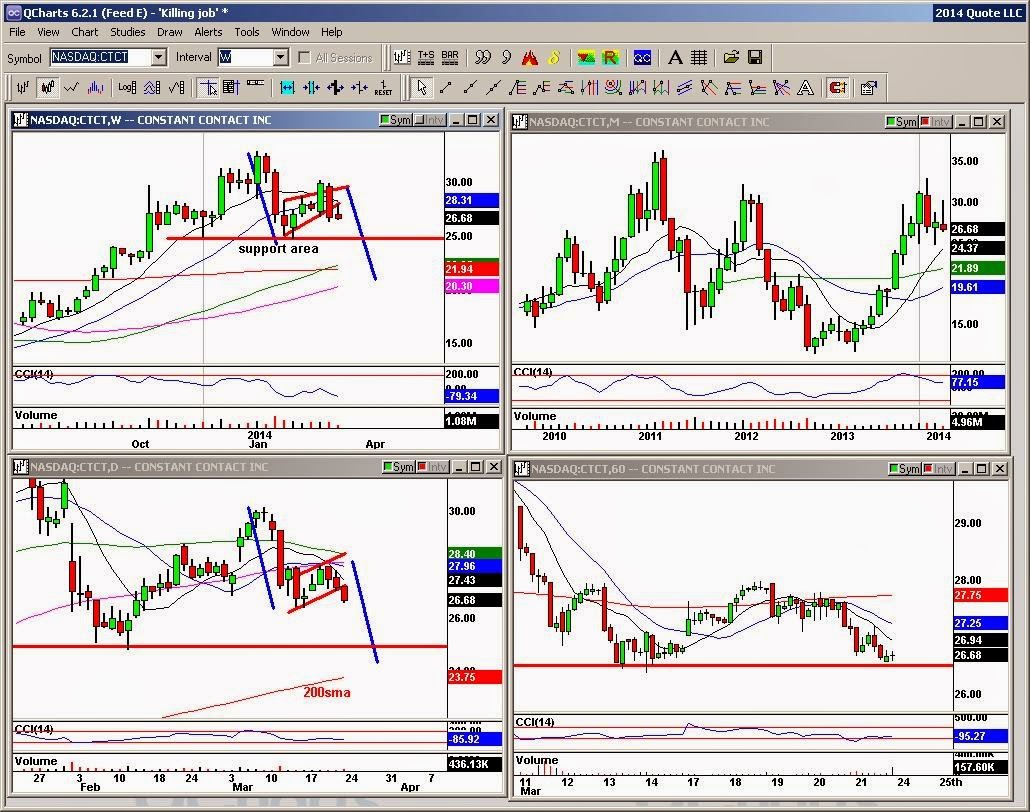Open the Studies menu

pos(127,32)
